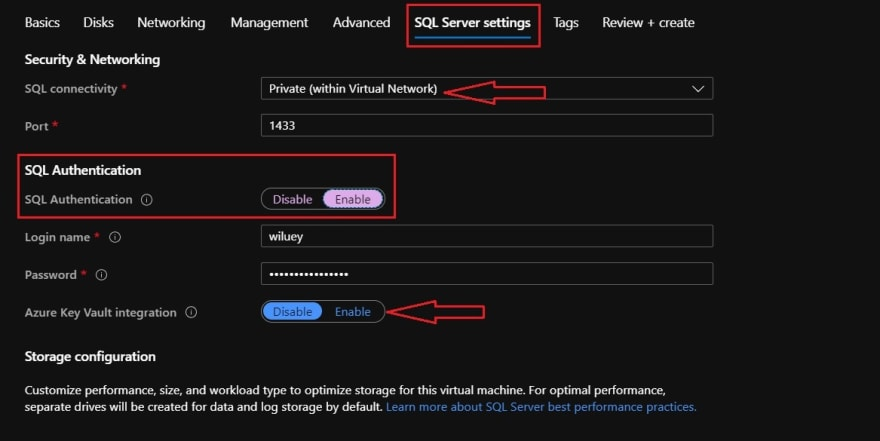
Task: Select the Advanced tab
Action: (361, 23)
